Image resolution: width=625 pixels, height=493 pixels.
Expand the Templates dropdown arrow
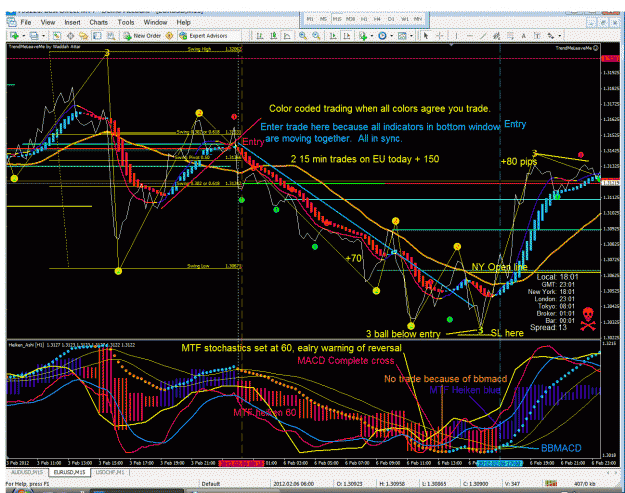(411, 36)
